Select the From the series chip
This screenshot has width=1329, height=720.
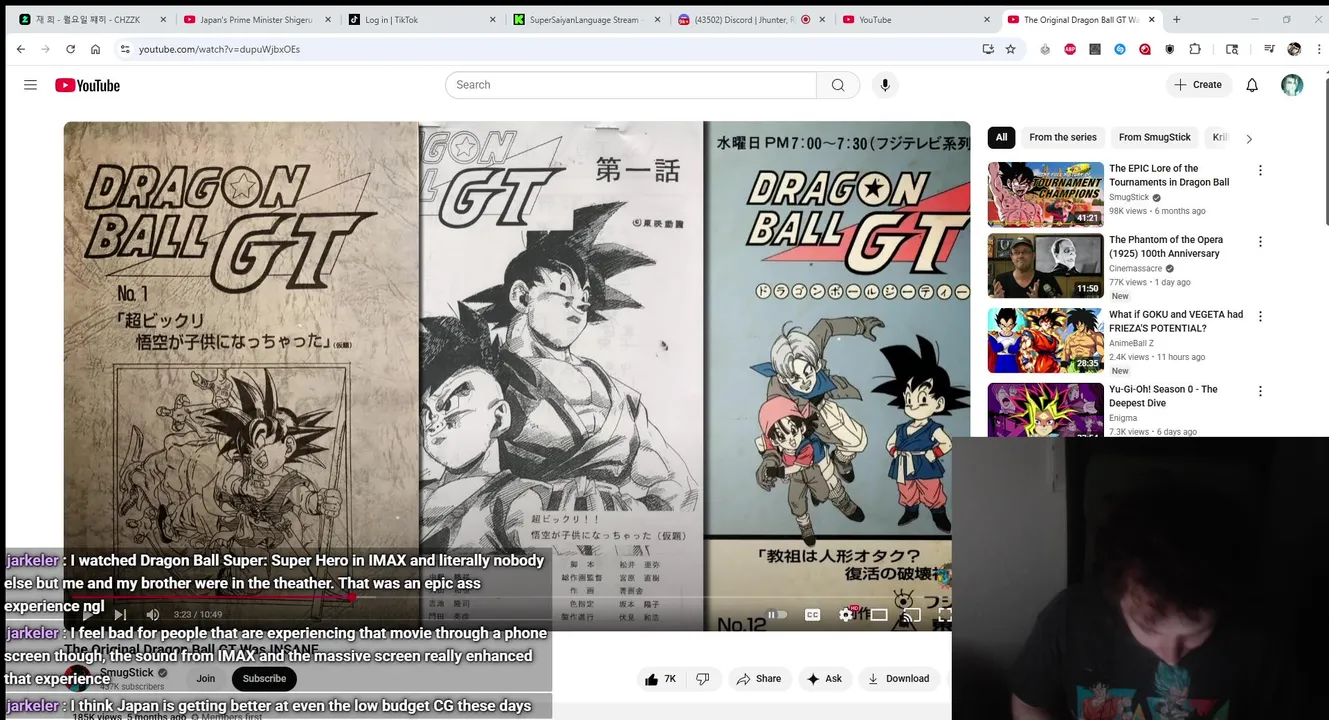point(1063,137)
